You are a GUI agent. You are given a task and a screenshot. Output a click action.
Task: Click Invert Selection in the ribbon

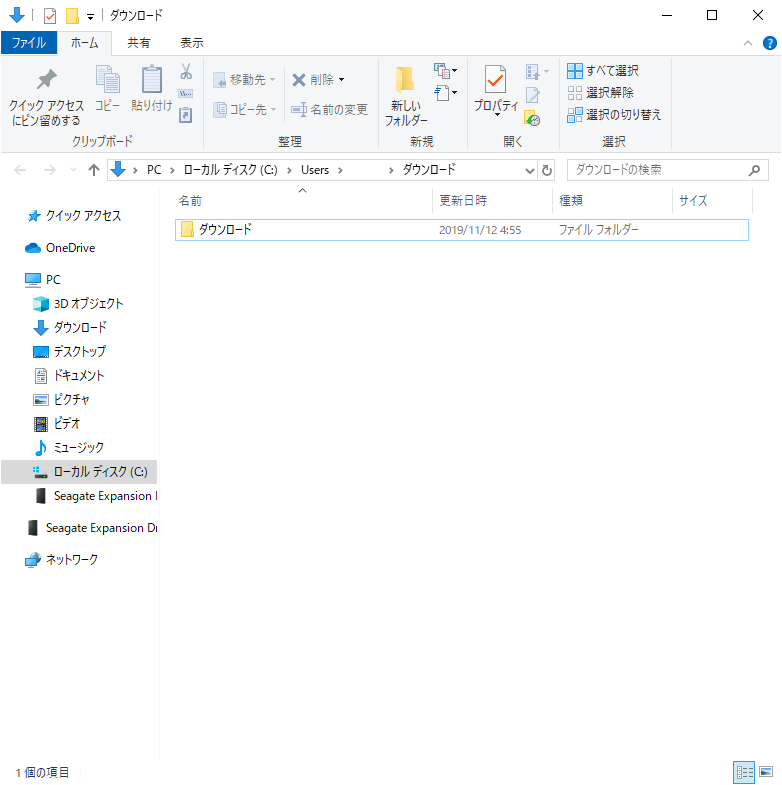(x=613, y=115)
